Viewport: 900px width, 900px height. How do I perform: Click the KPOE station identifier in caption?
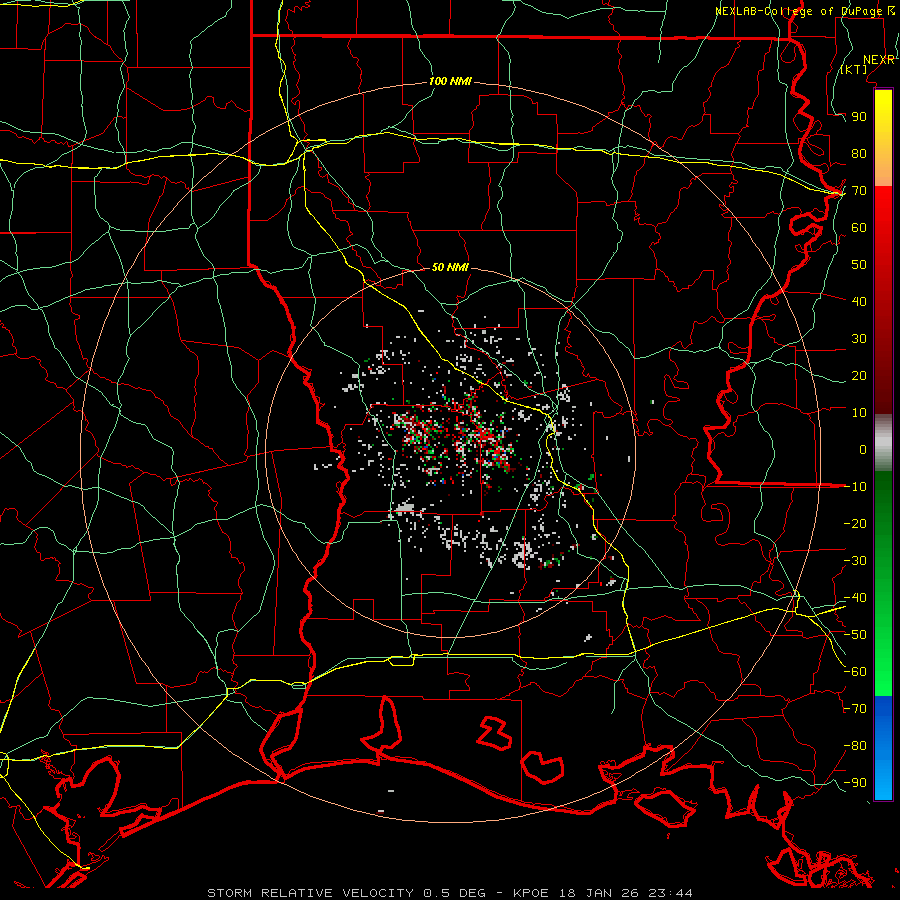point(530,893)
